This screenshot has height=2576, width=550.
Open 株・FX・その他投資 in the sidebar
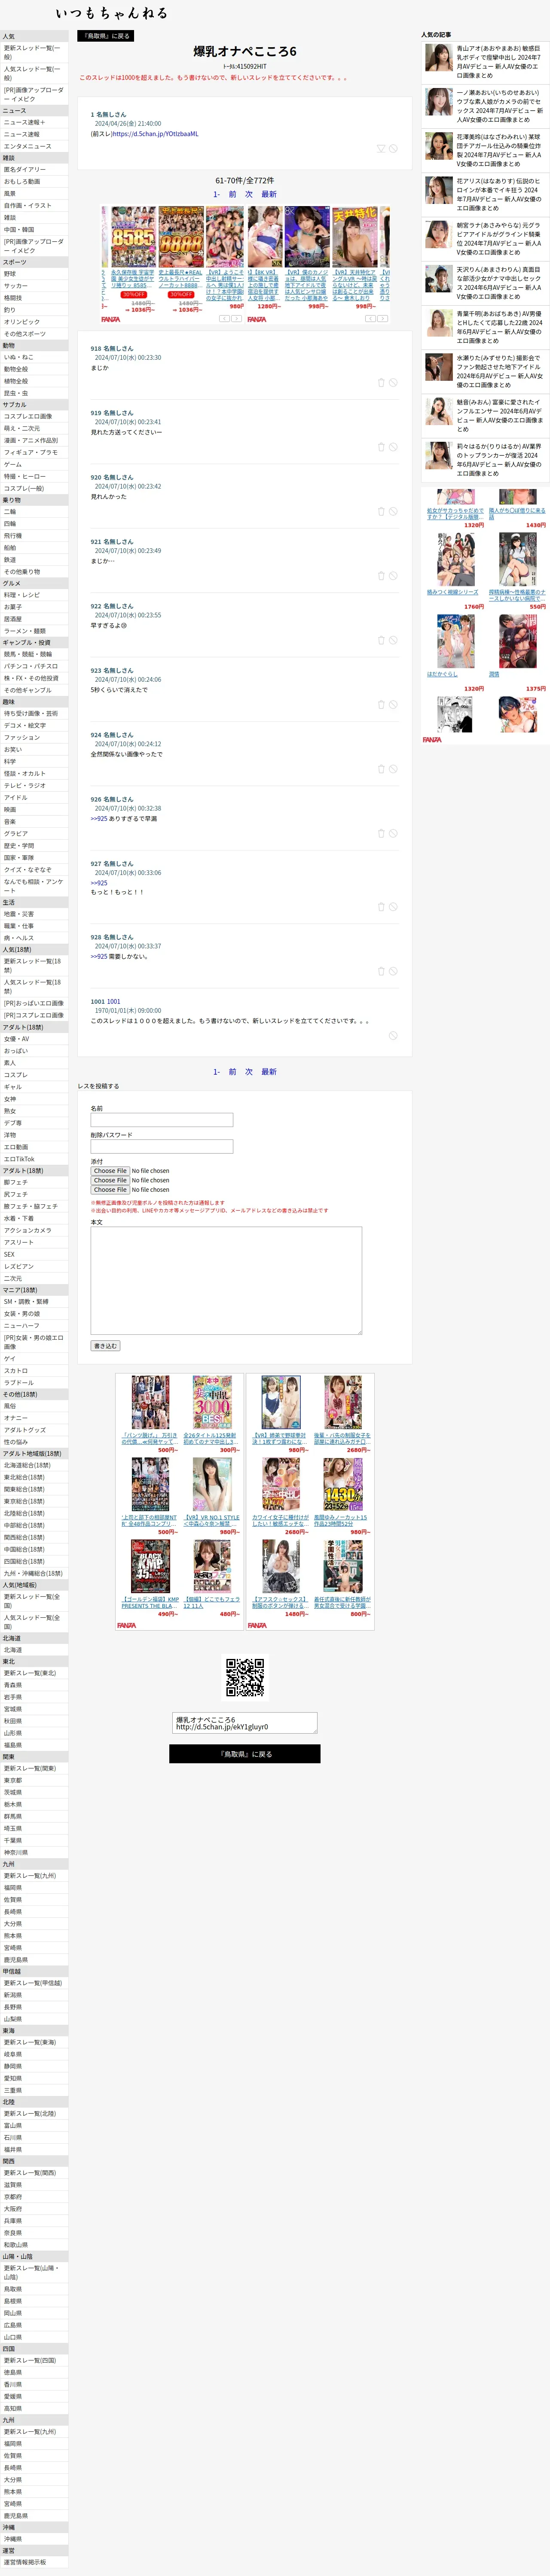click(x=34, y=678)
